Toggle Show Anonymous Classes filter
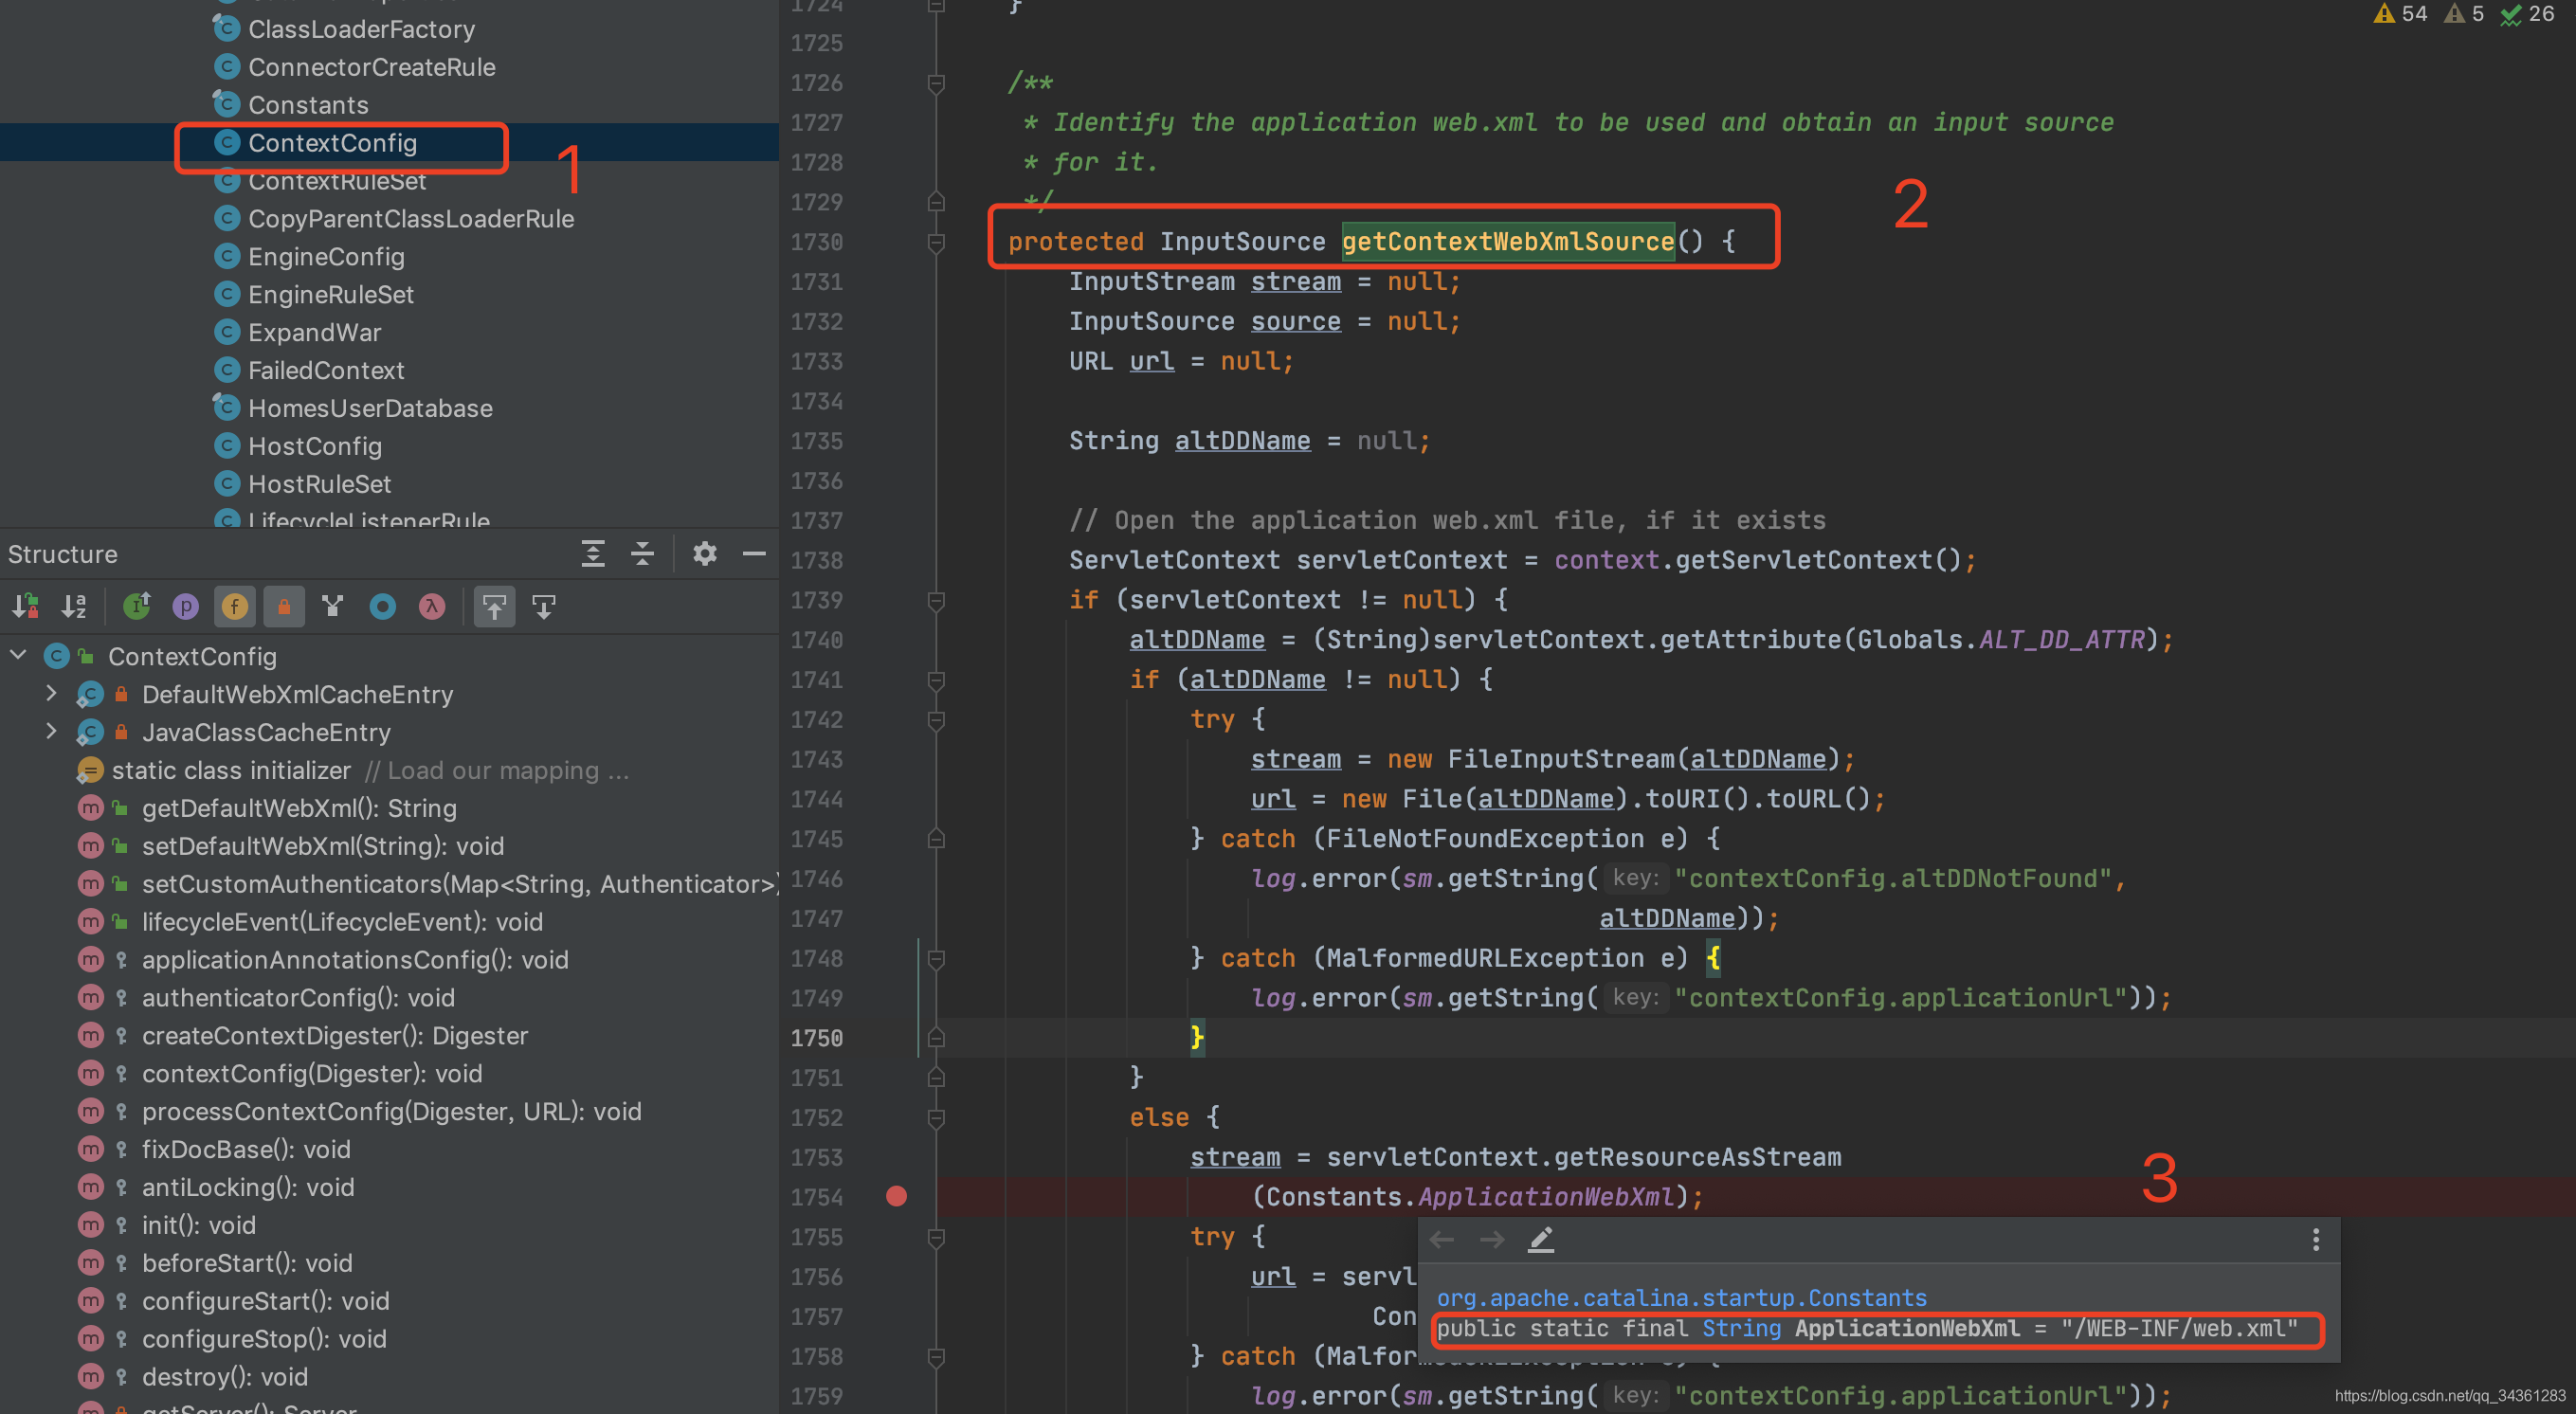Image resolution: width=2576 pixels, height=1414 pixels. click(x=383, y=606)
